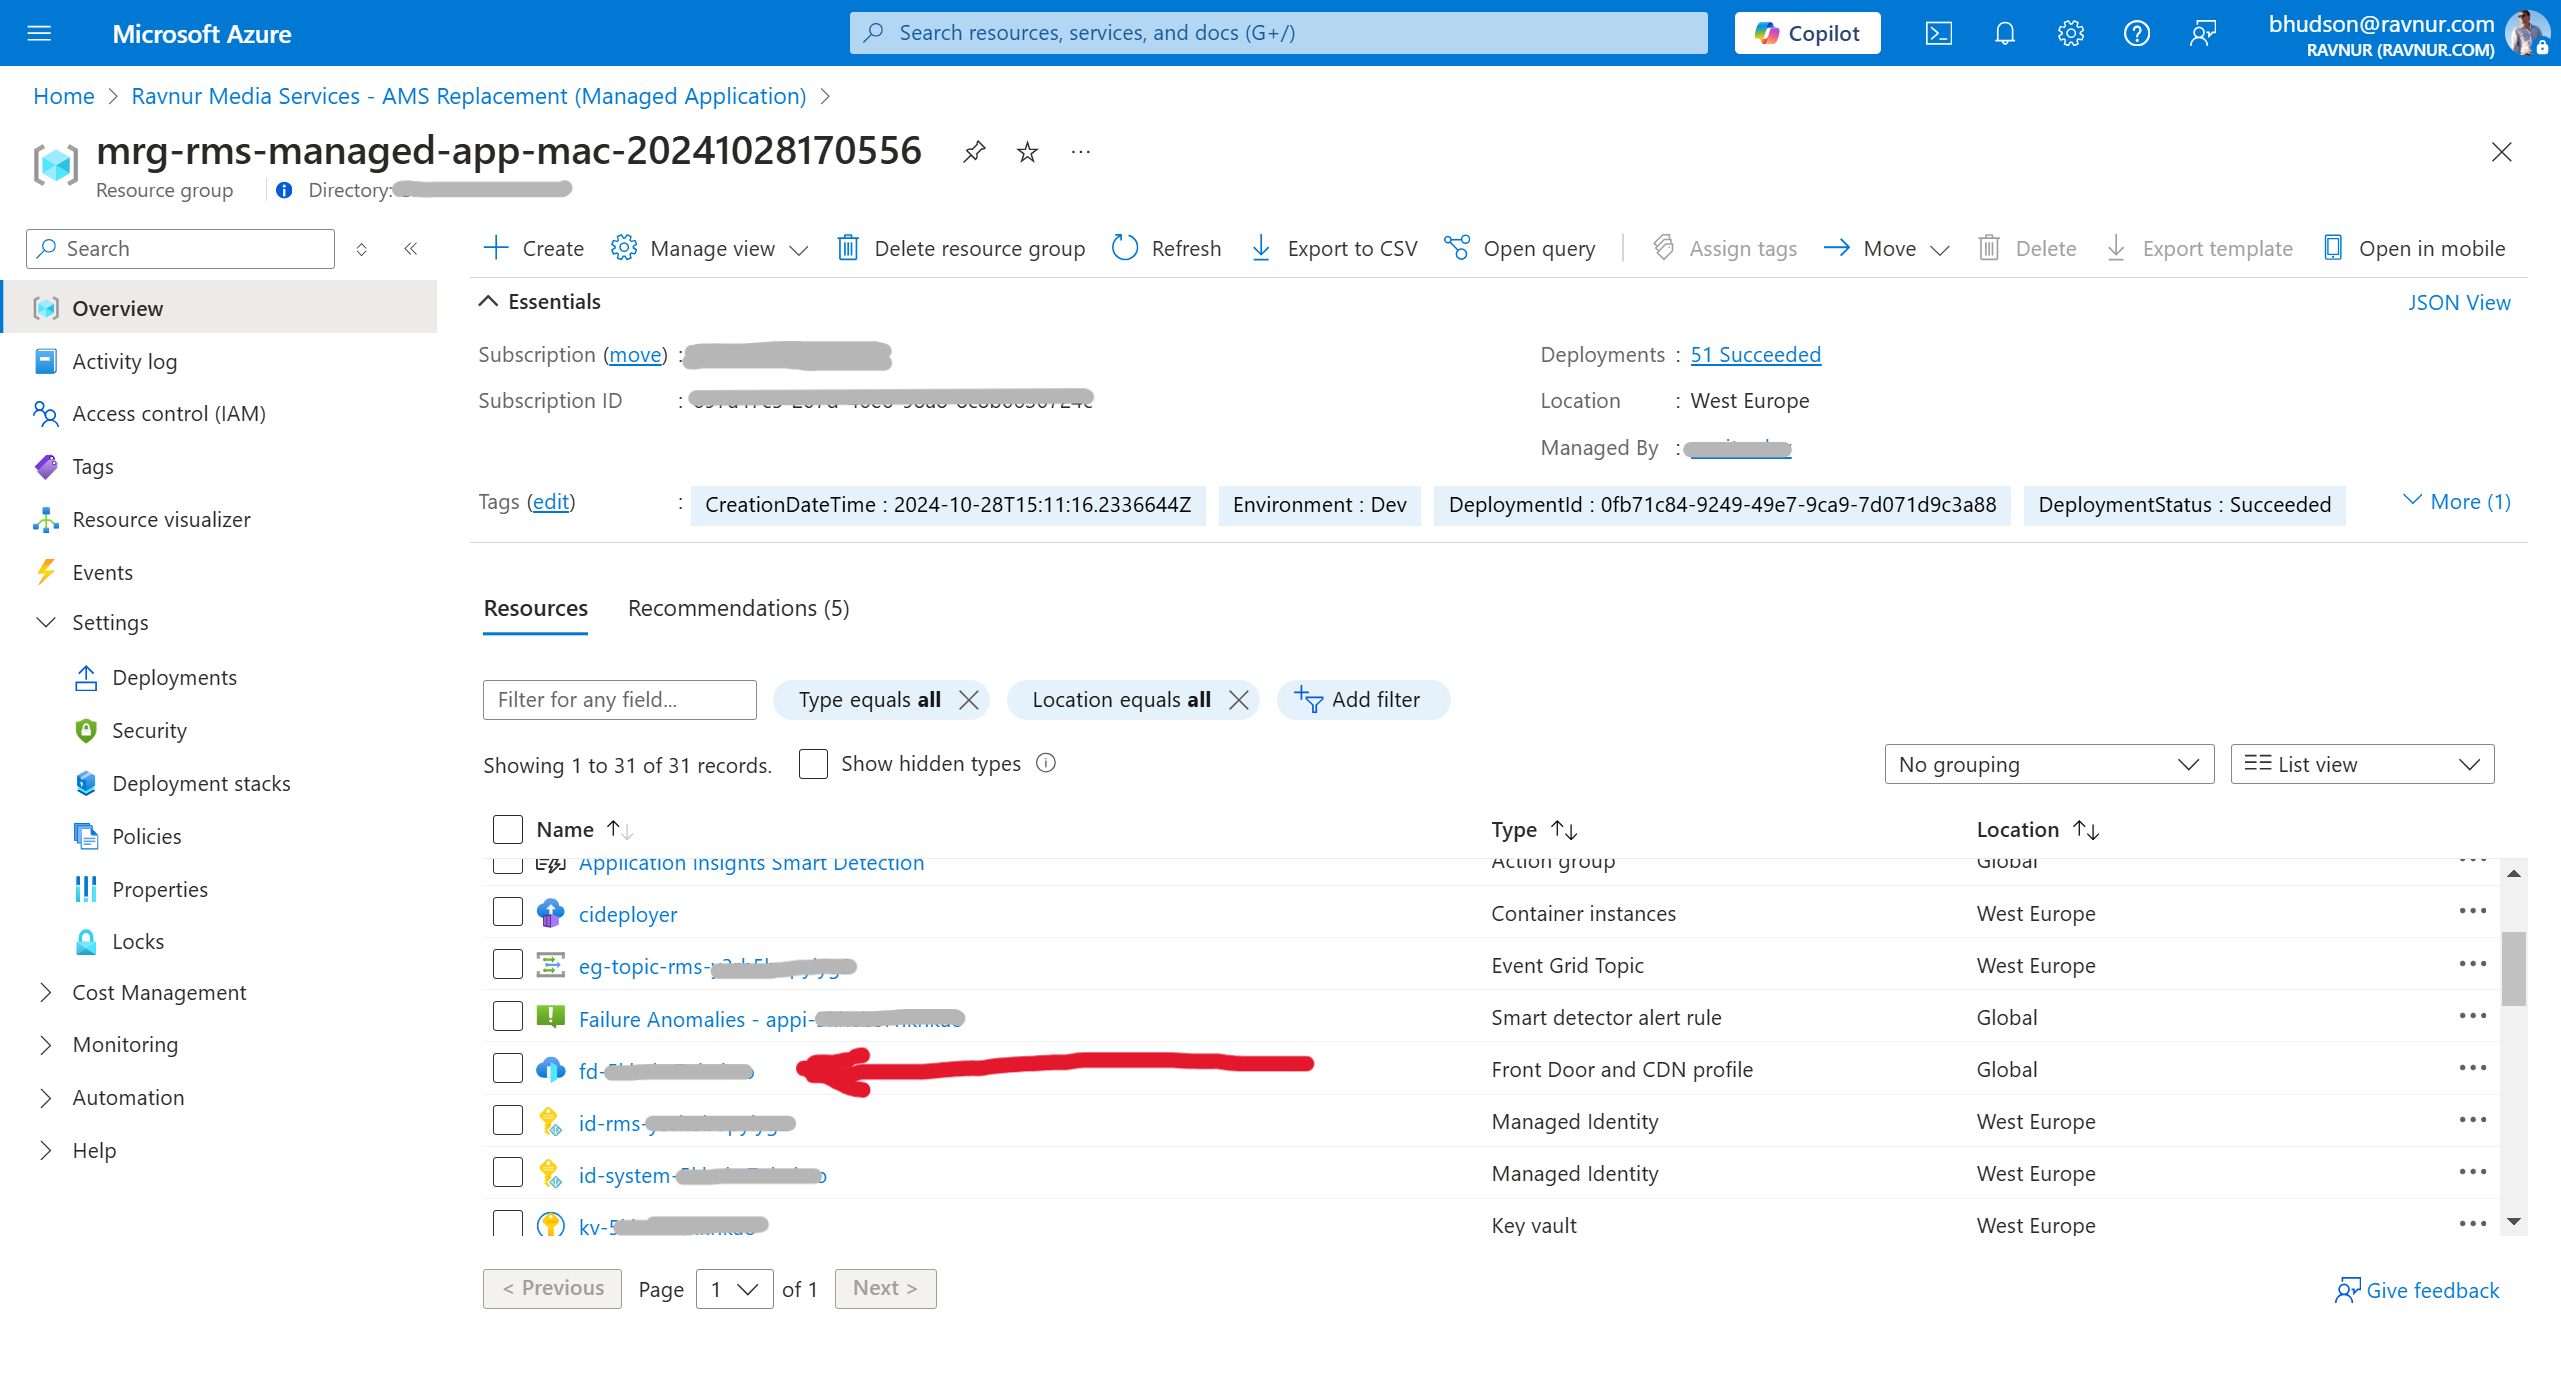Open more options for Key vault row
Screen dimensions: 2561x1392
[x=2472, y=1224]
